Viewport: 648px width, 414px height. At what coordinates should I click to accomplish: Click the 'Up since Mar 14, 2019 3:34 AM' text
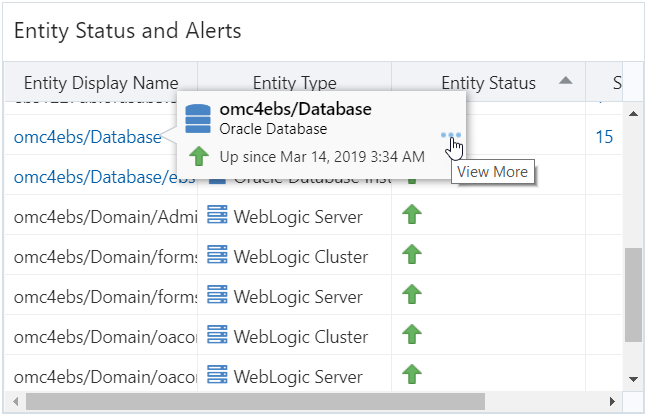(322, 157)
